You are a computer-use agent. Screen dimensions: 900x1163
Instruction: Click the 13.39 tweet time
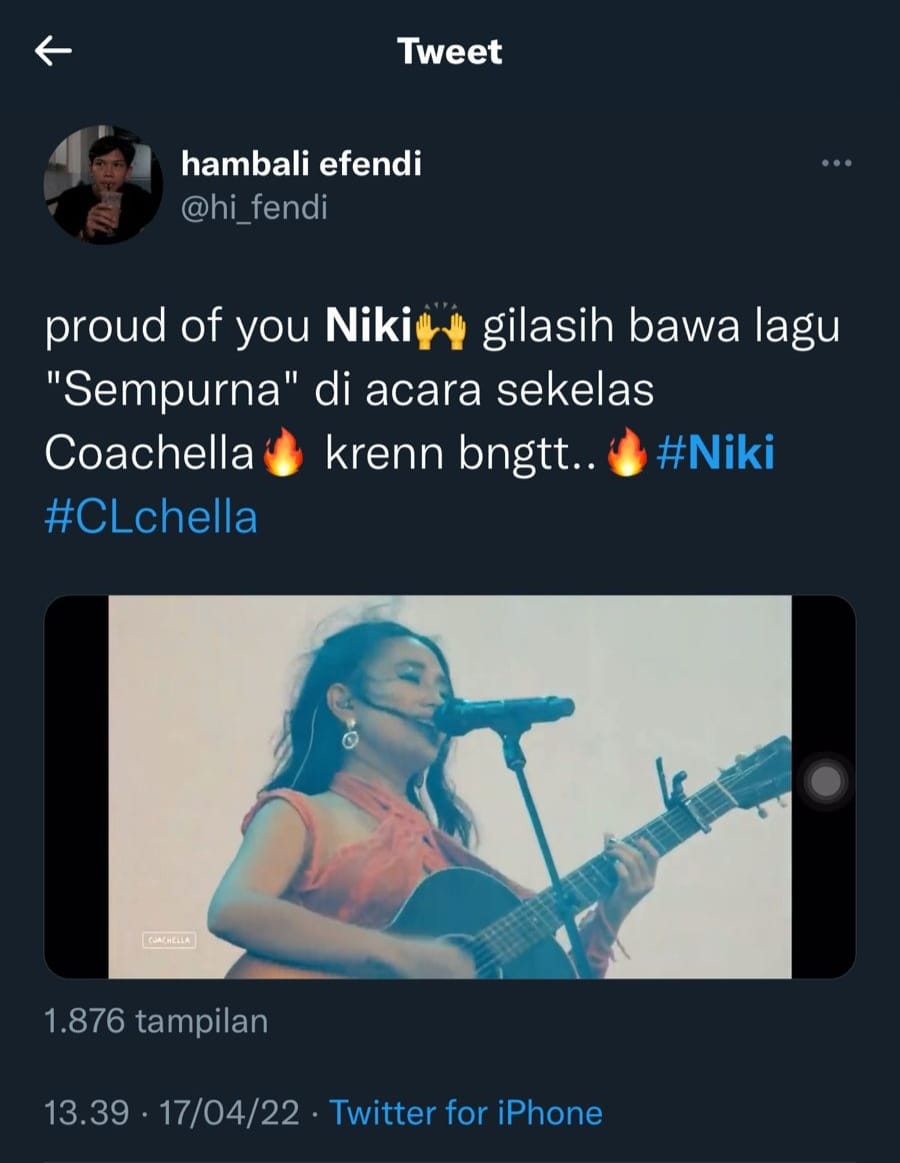[87, 1112]
